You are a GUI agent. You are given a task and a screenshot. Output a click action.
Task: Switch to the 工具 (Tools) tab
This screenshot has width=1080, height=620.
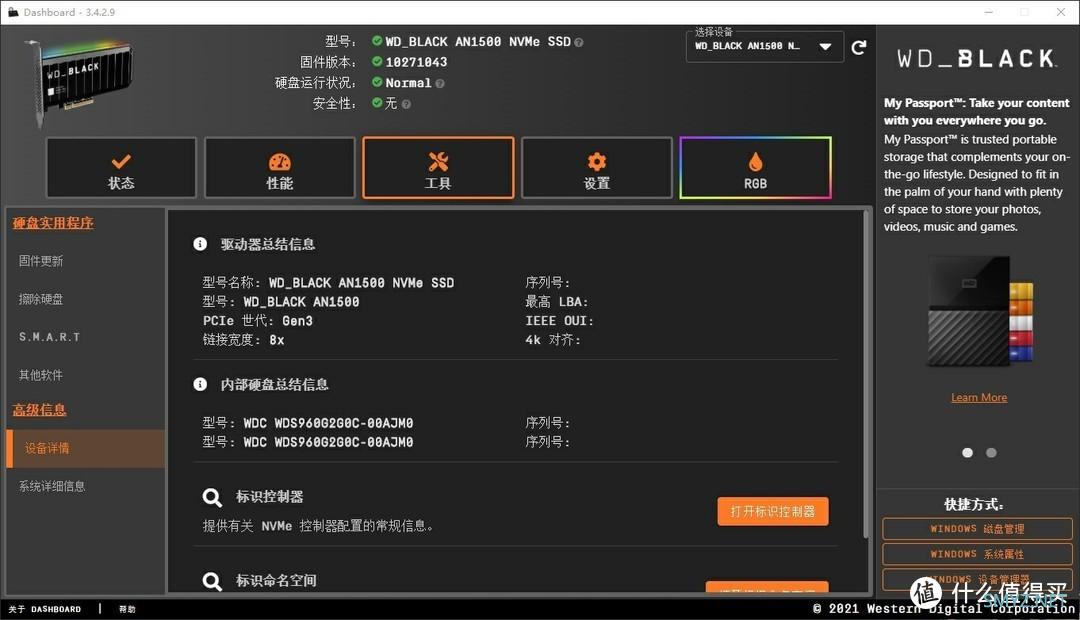coord(438,167)
